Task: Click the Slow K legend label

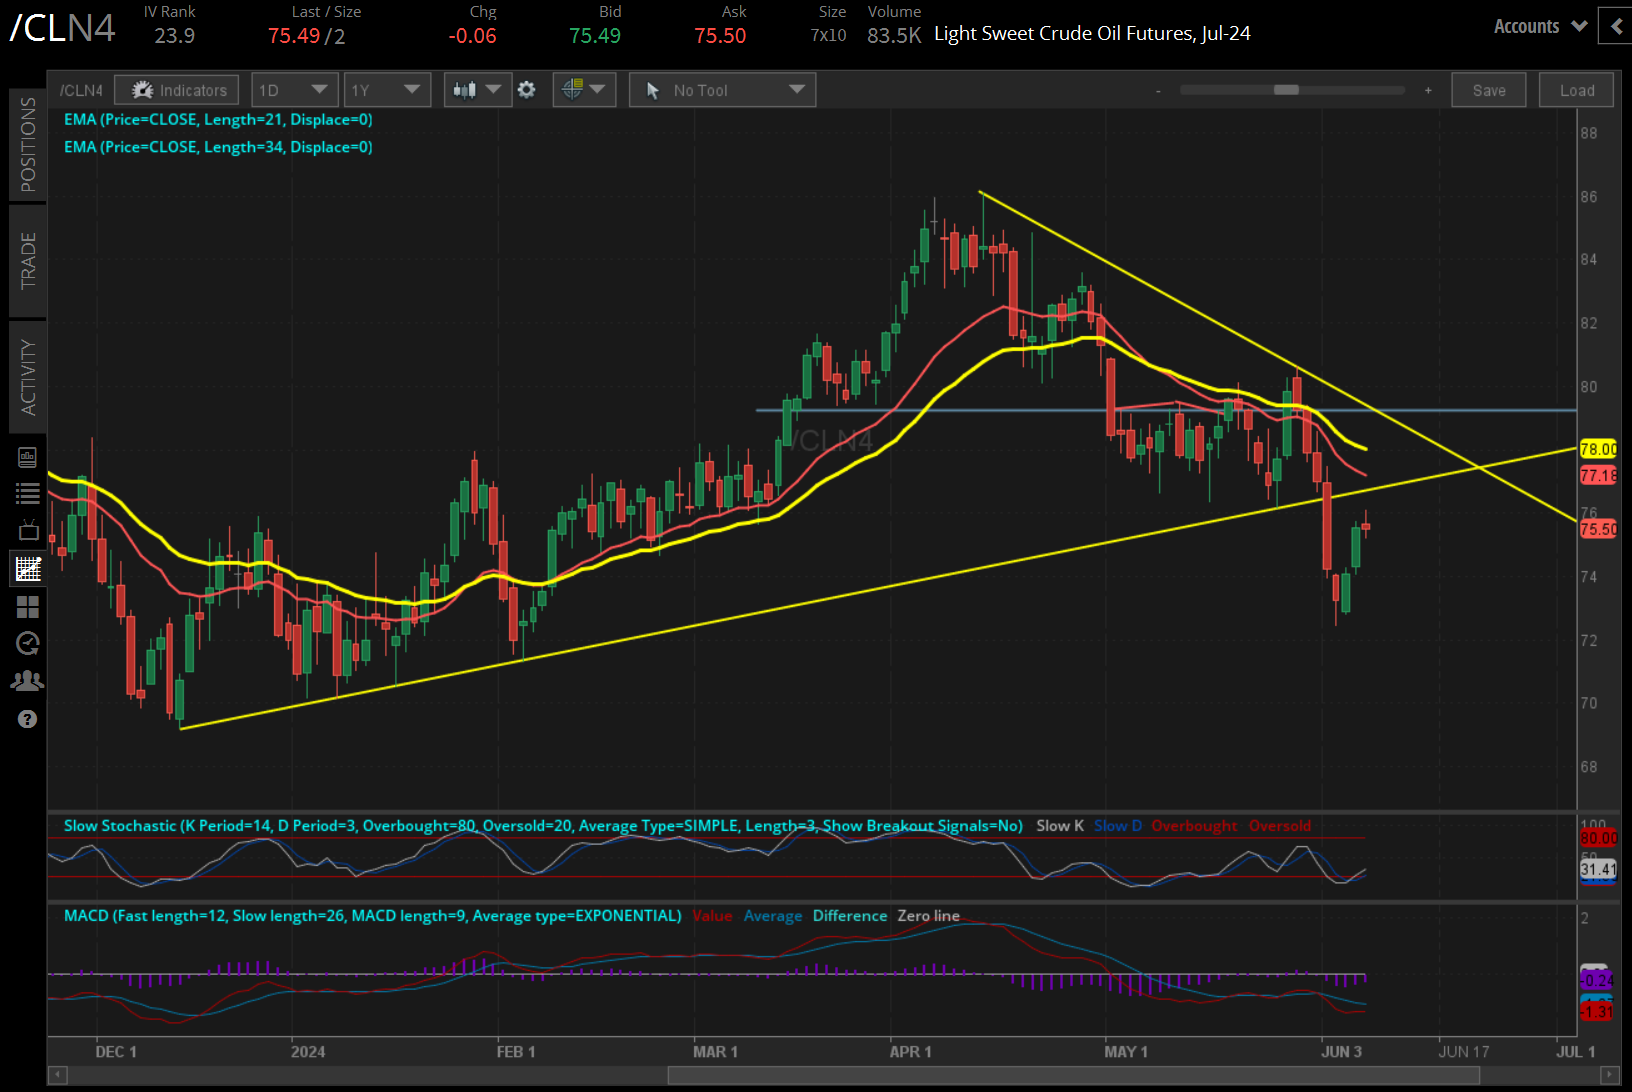Action: 1060,826
